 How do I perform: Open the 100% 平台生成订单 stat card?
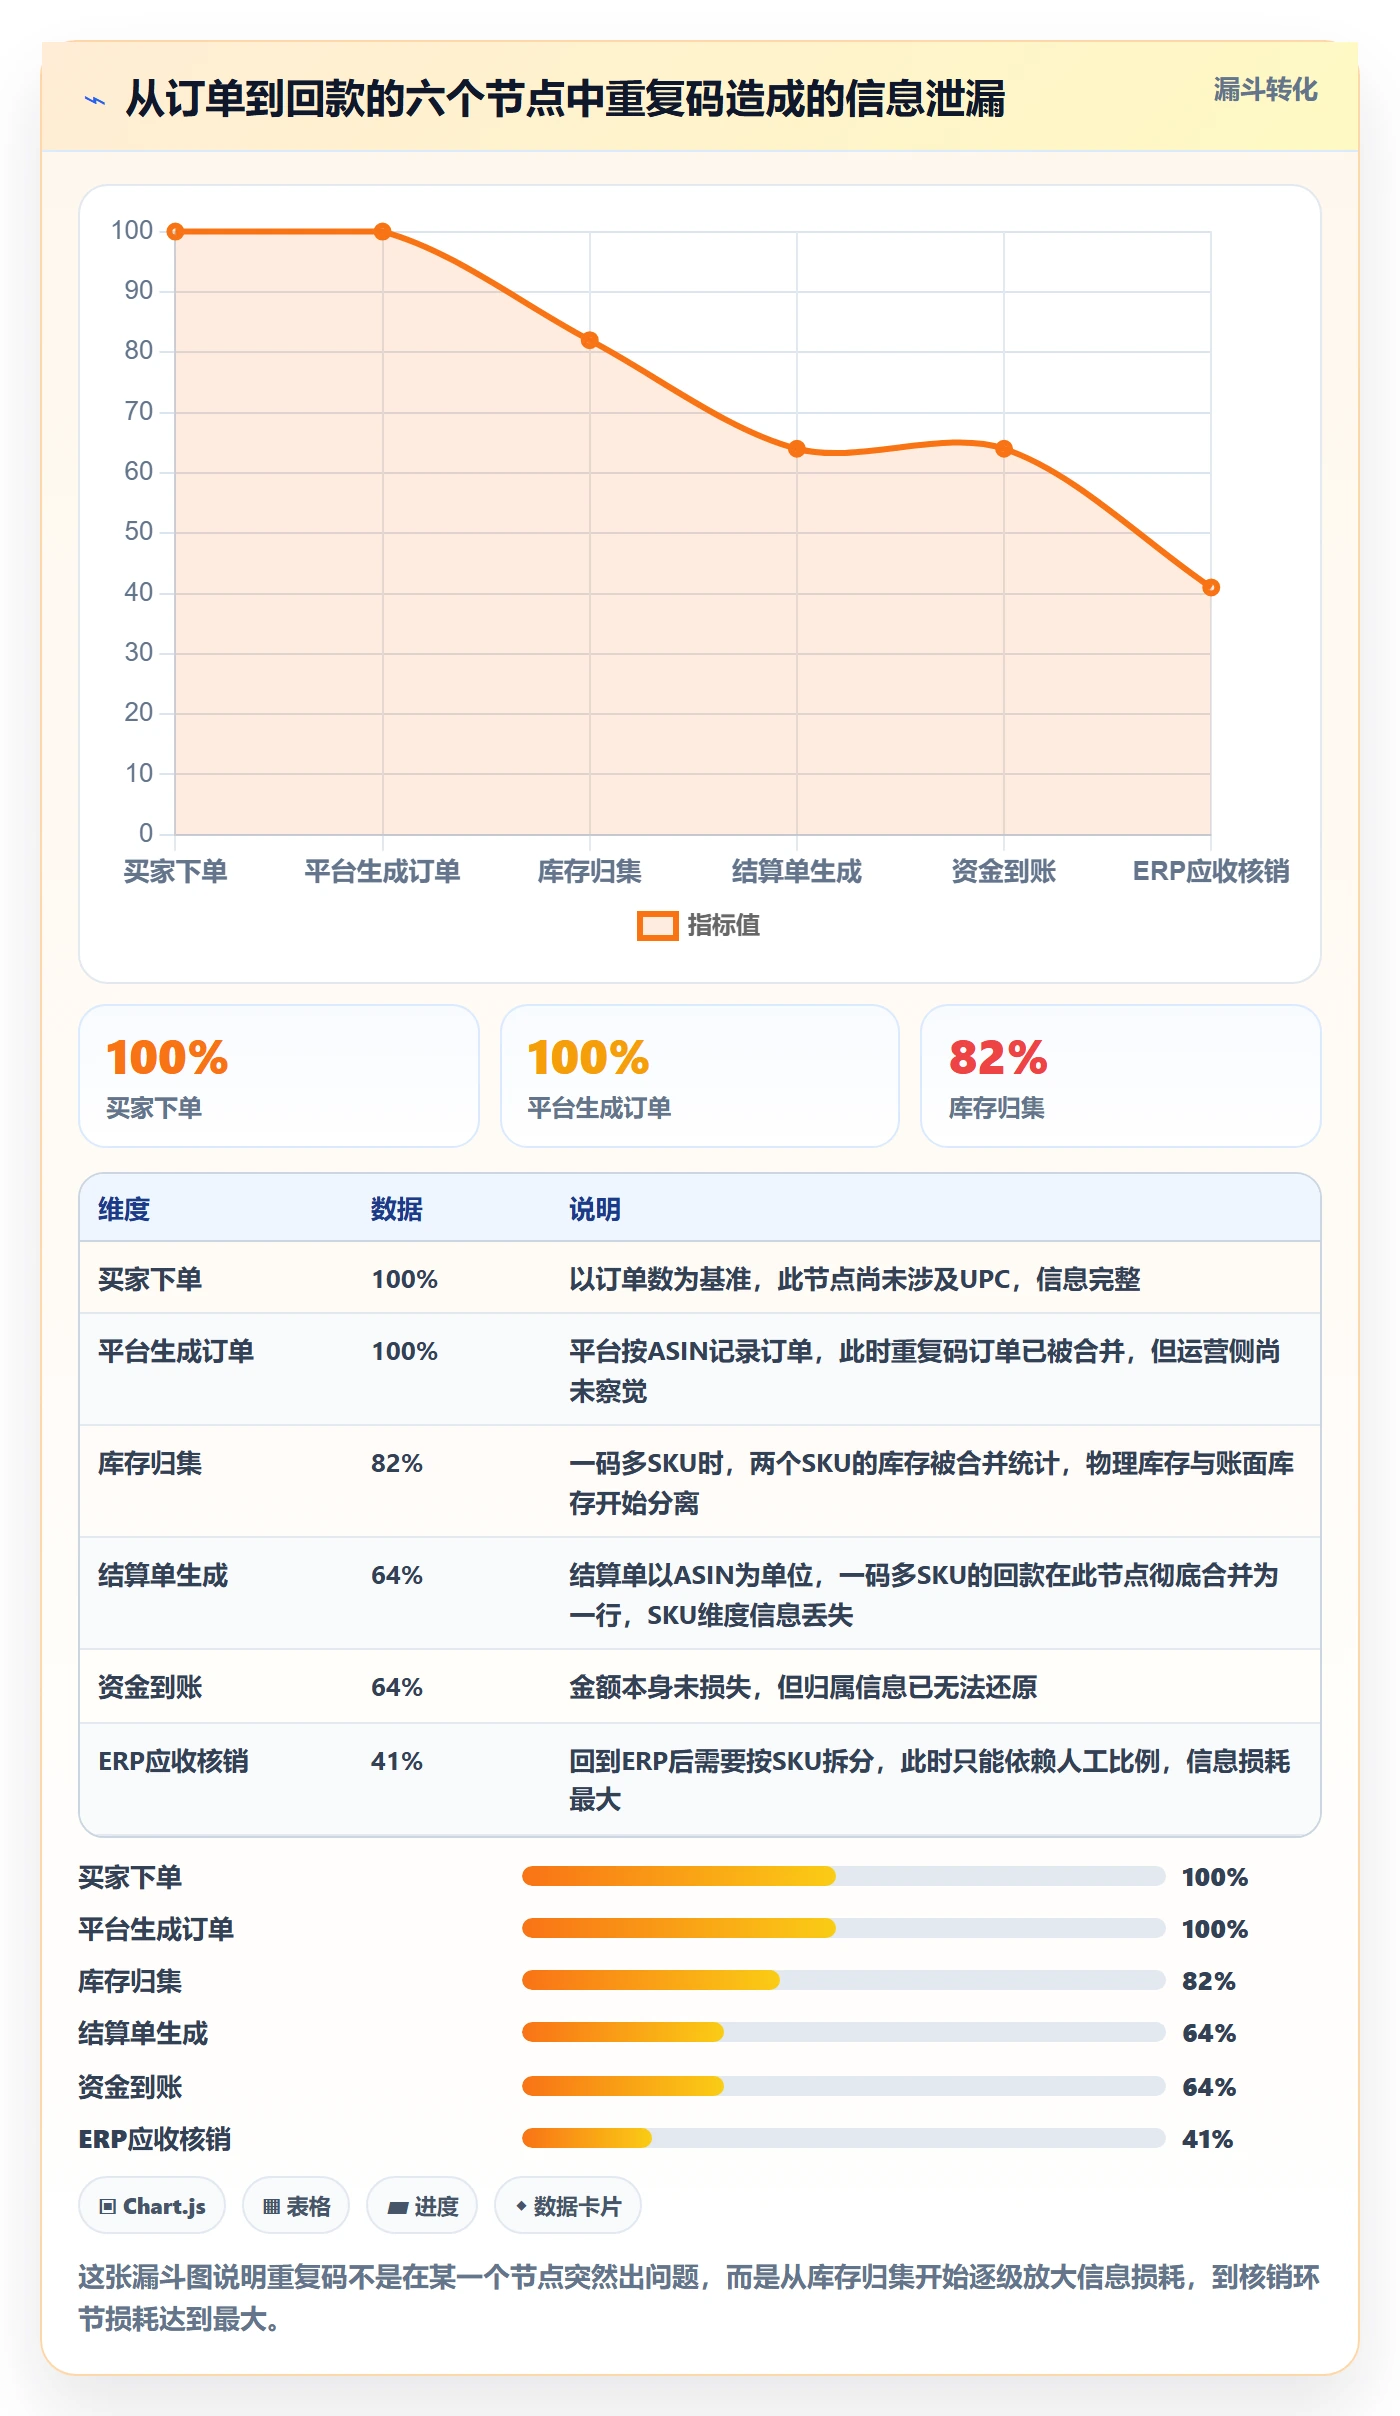pos(700,1076)
